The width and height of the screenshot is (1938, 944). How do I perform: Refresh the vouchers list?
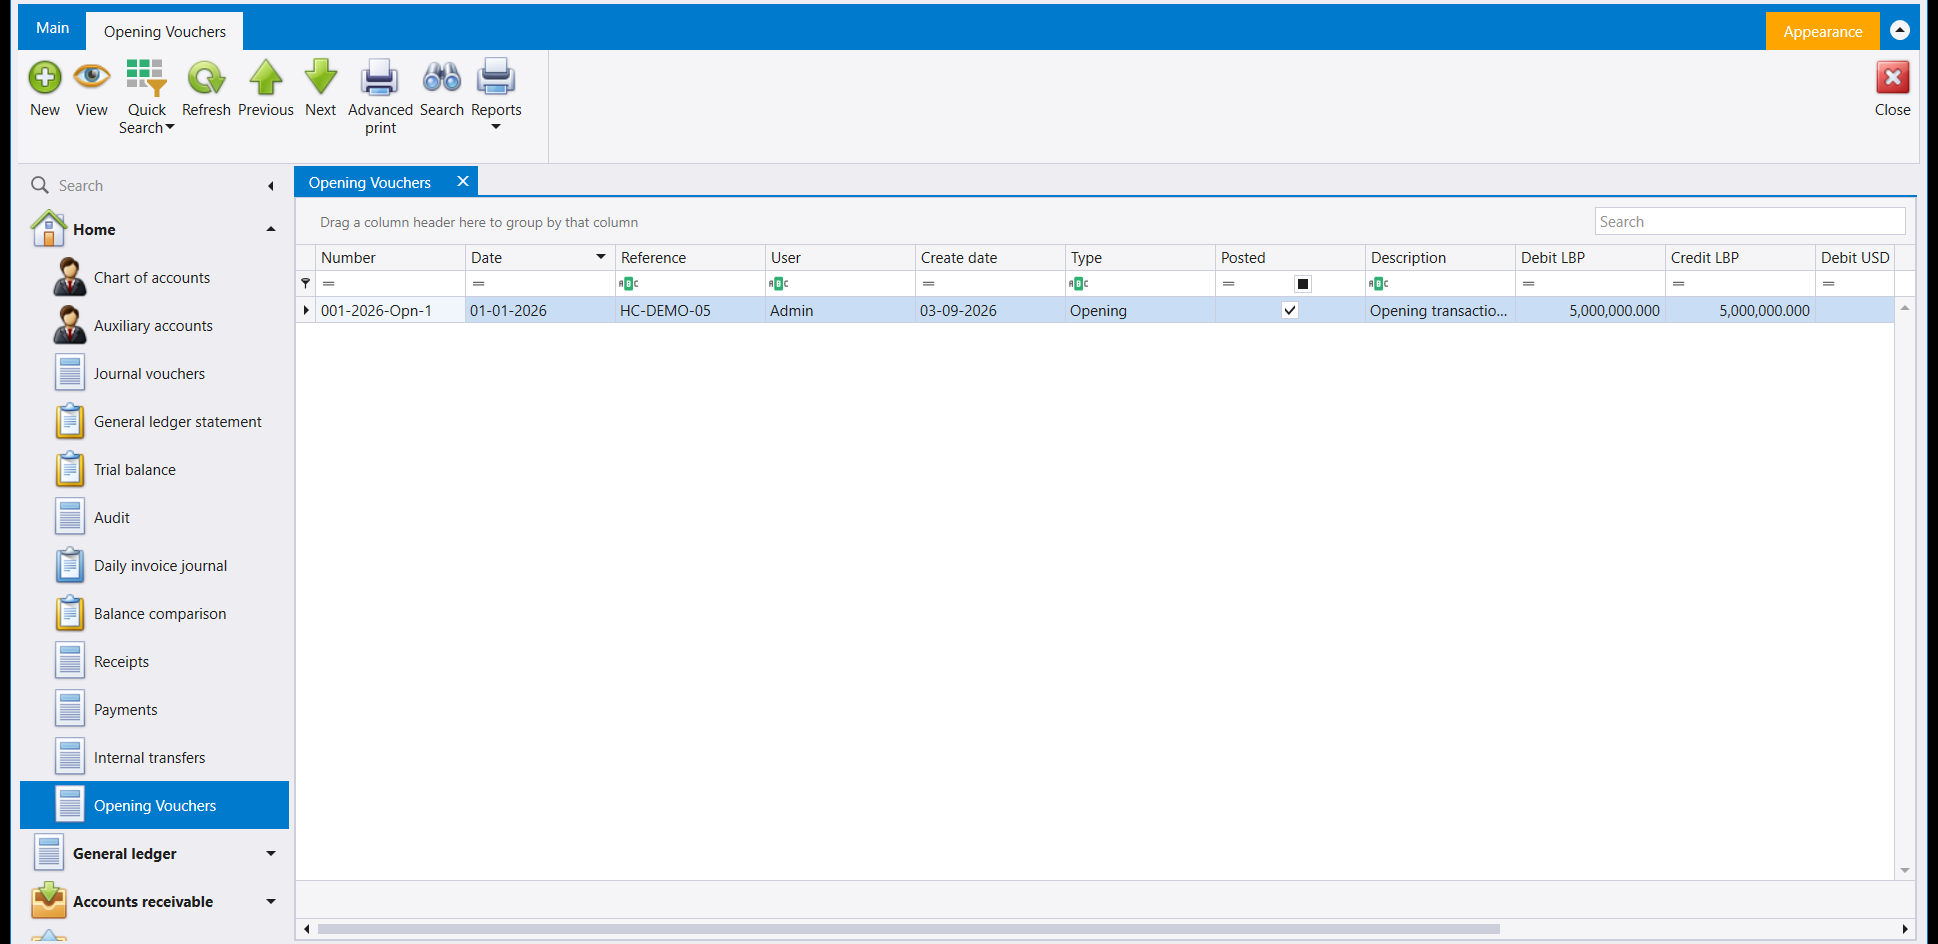[x=206, y=89]
